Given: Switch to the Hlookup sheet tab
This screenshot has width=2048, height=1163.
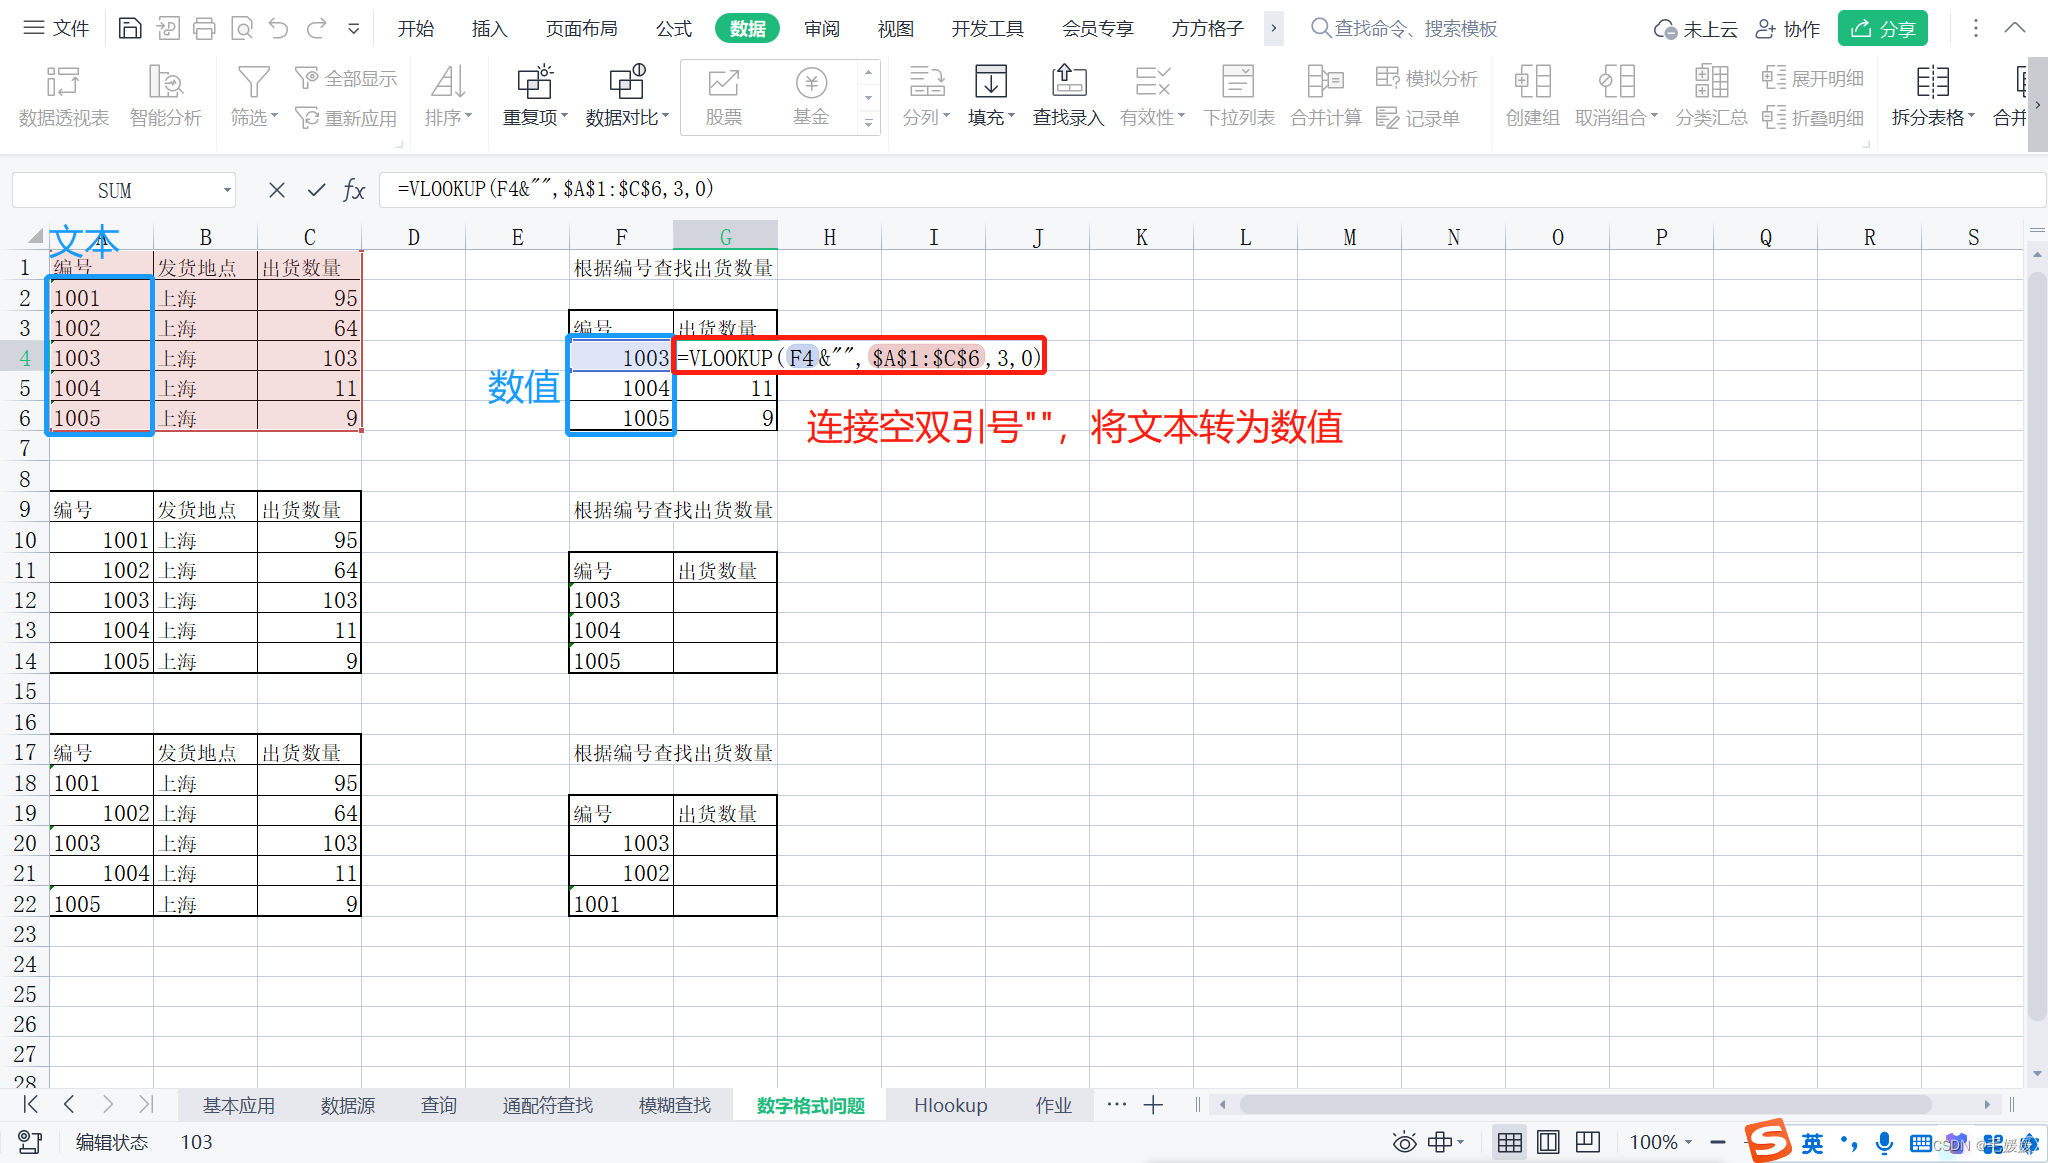Looking at the screenshot, I should pos(950,1105).
